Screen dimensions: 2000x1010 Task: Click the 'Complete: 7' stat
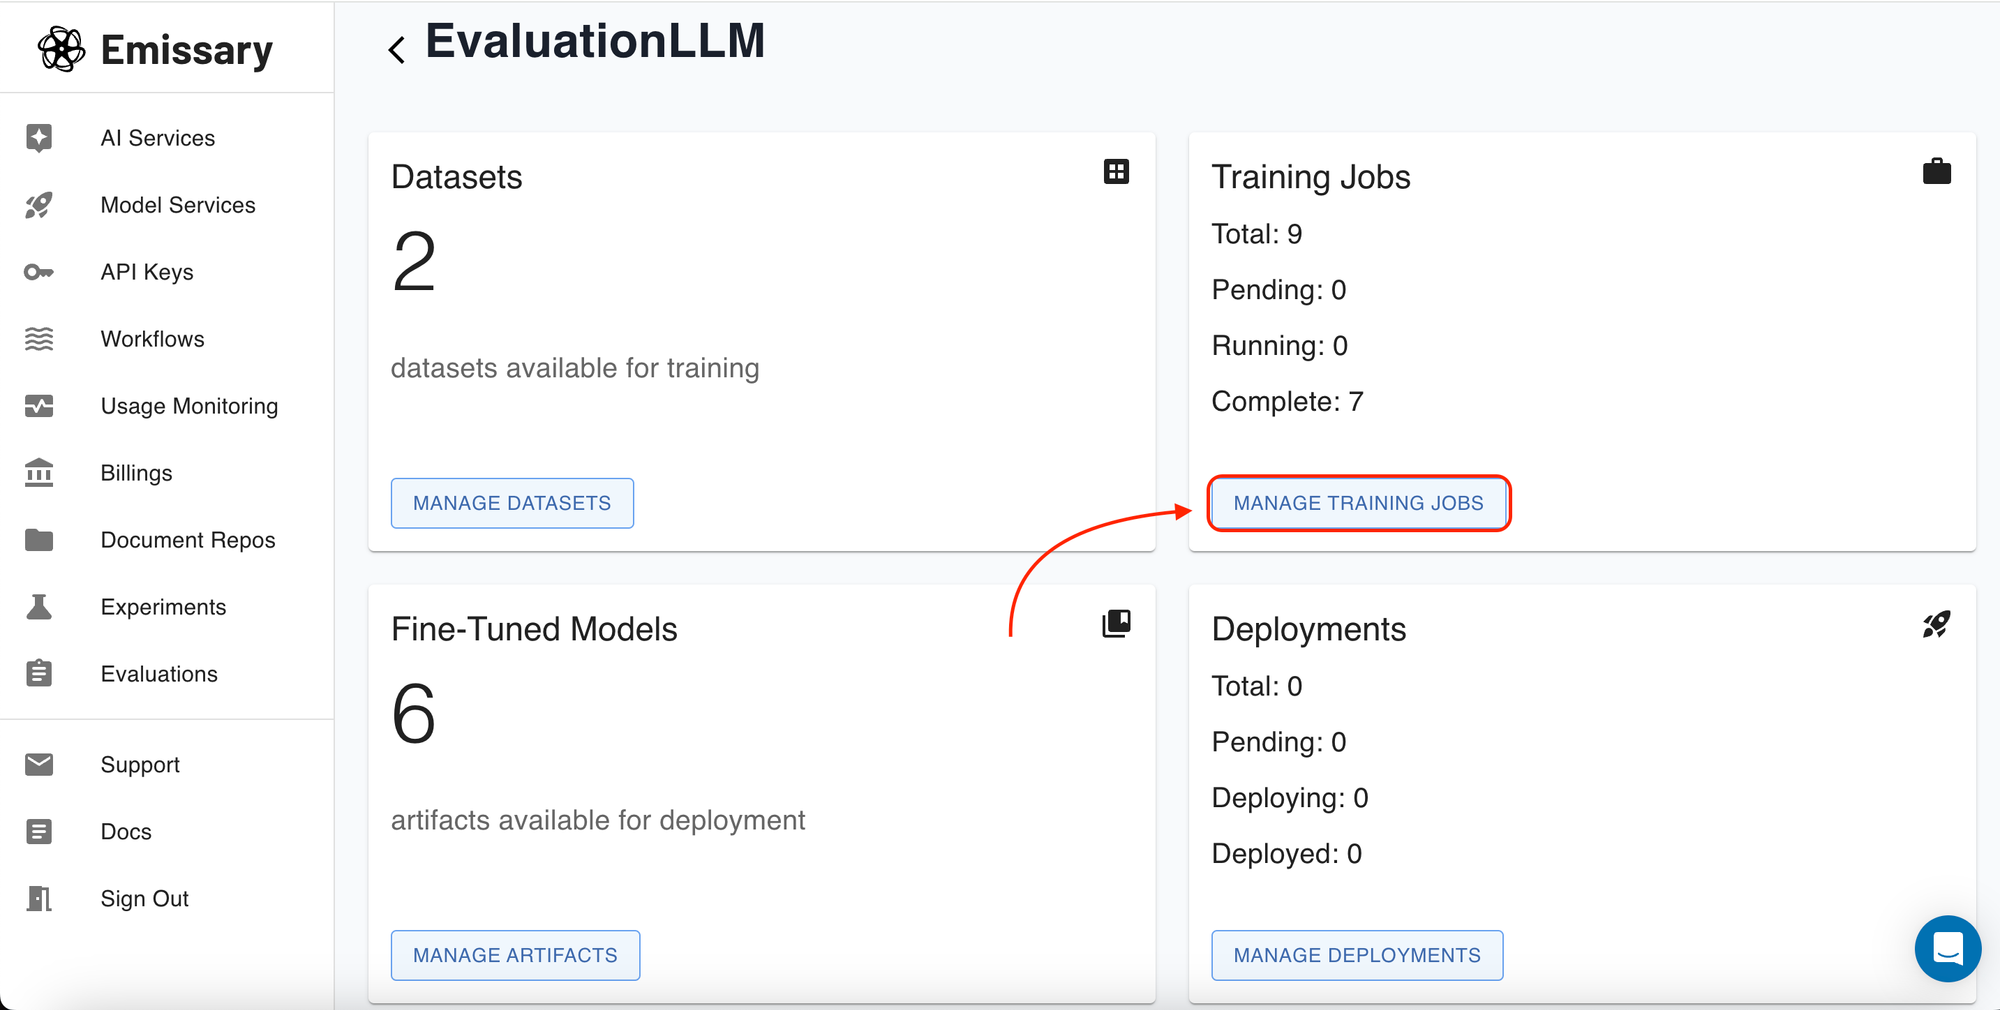[x=1288, y=402]
